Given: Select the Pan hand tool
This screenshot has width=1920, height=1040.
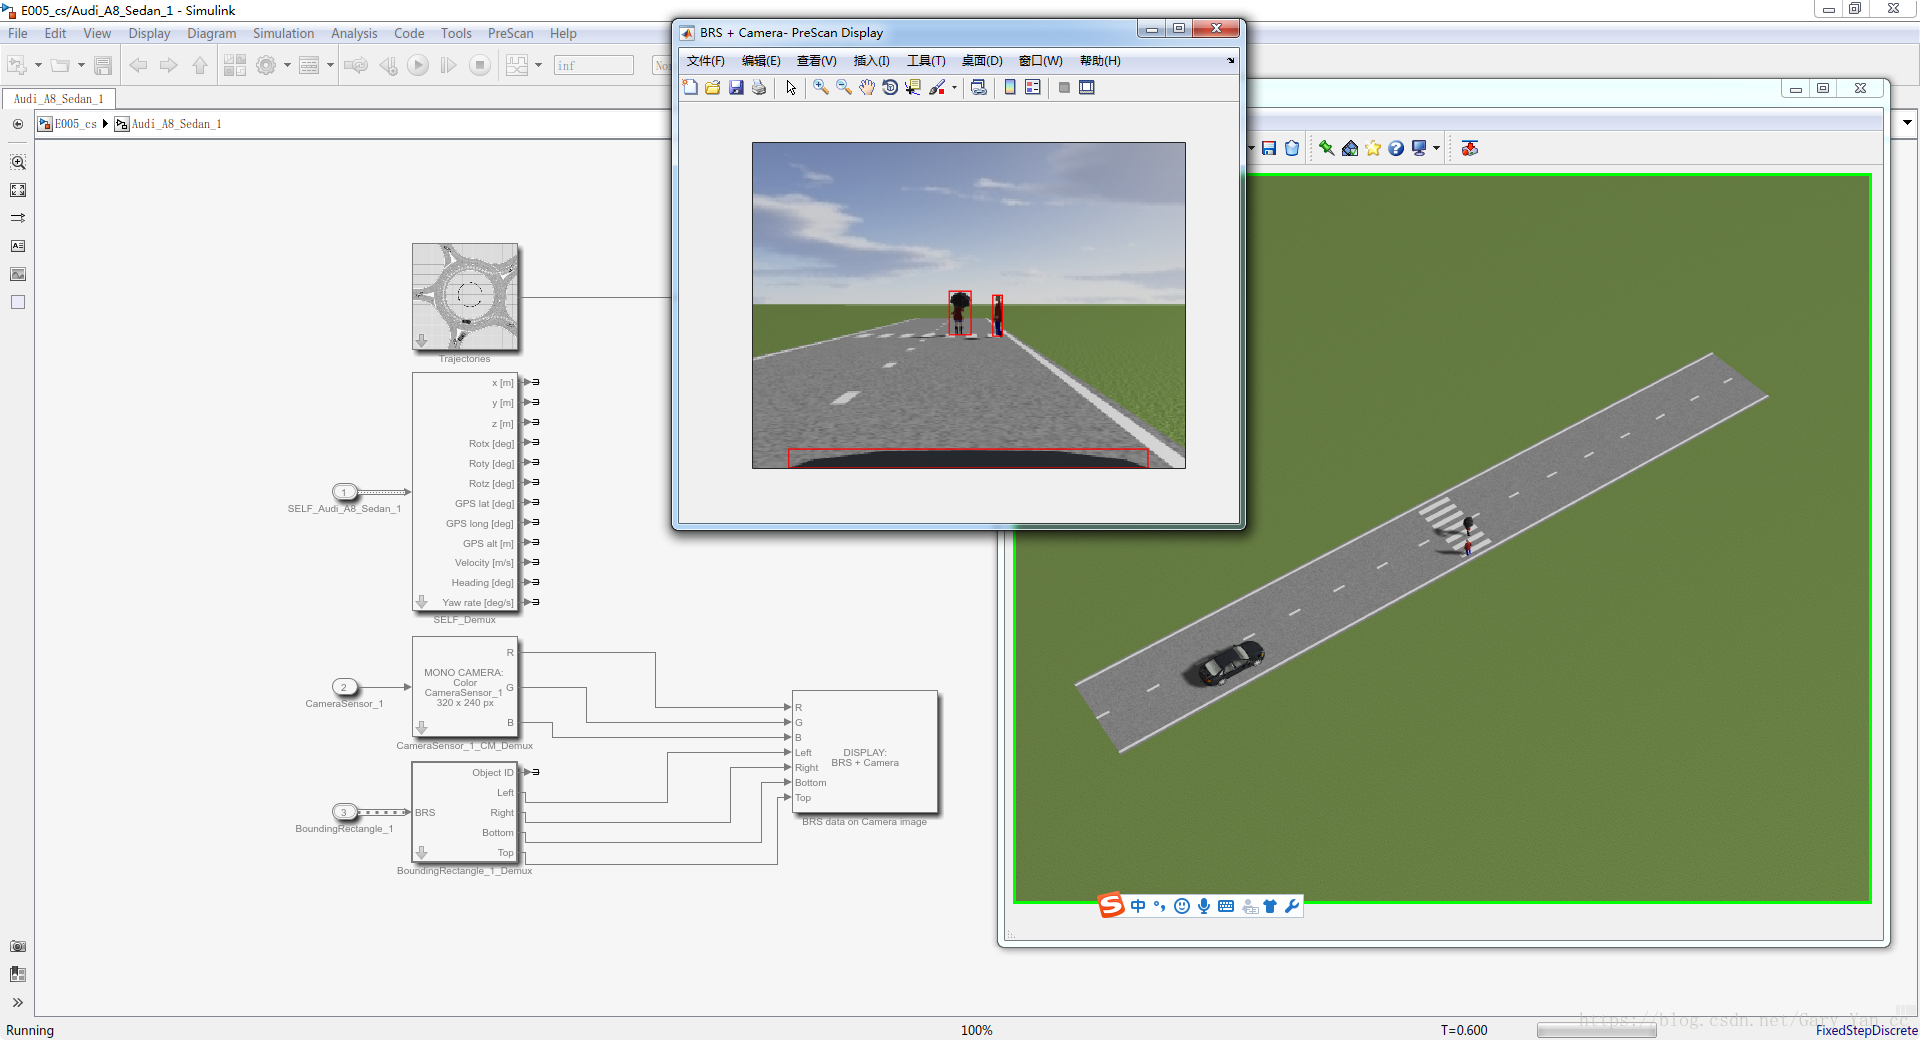Looking at the screenshot, I should pyautogui.click(x=867, y=88).
